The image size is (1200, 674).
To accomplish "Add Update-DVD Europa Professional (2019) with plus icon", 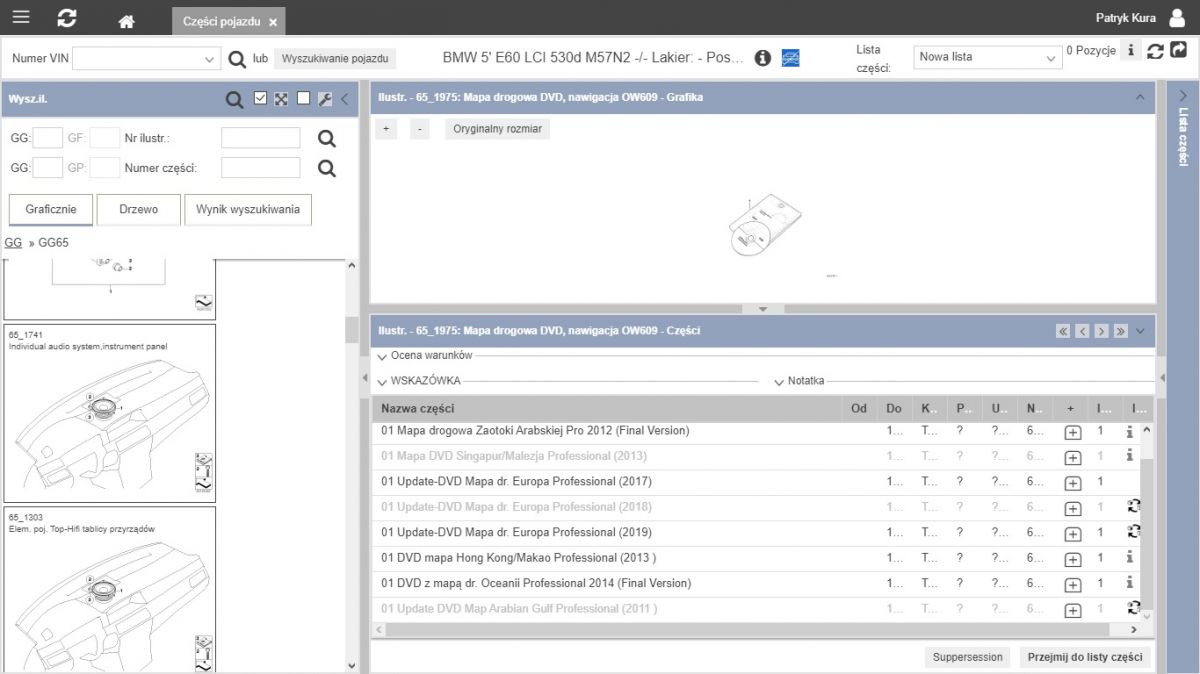I will click(x=1072, y=534).
